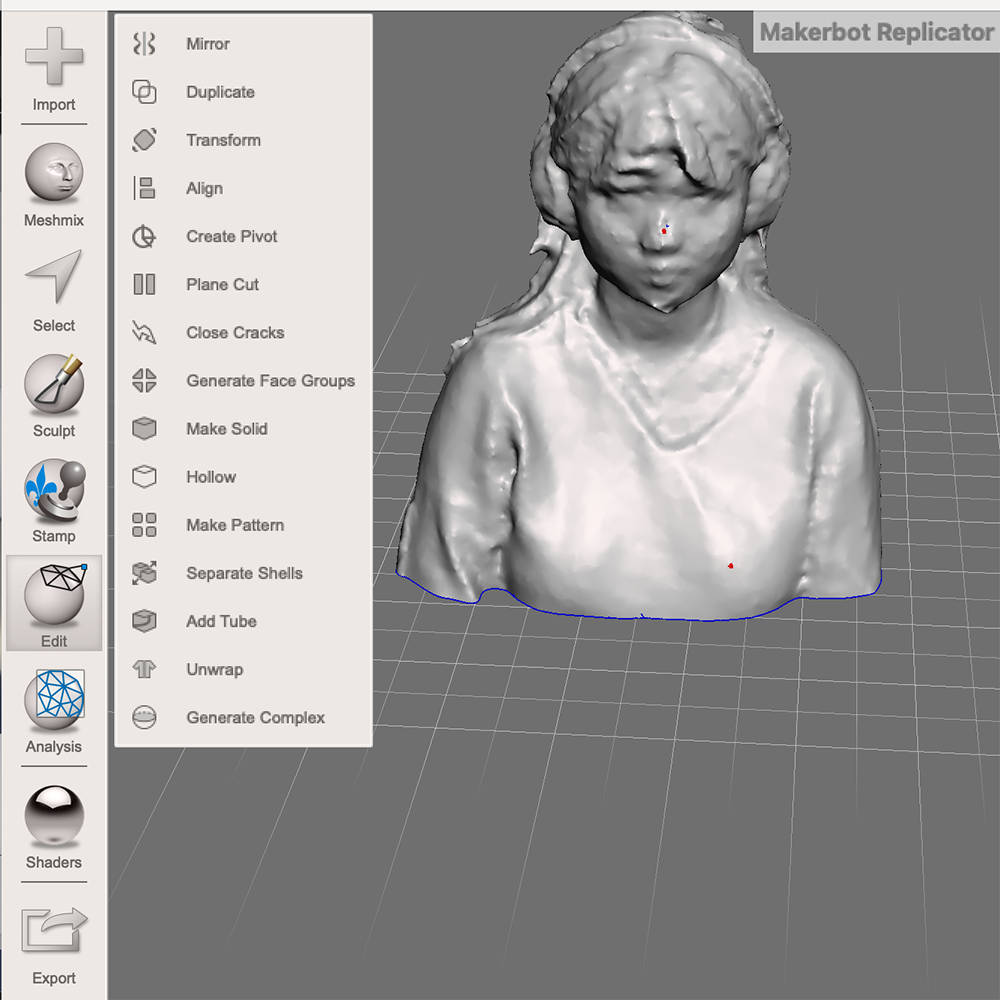The height and width of the screenshot is (1000, 1000).
Task: Open the Import tool
Action: pos(54,70)
